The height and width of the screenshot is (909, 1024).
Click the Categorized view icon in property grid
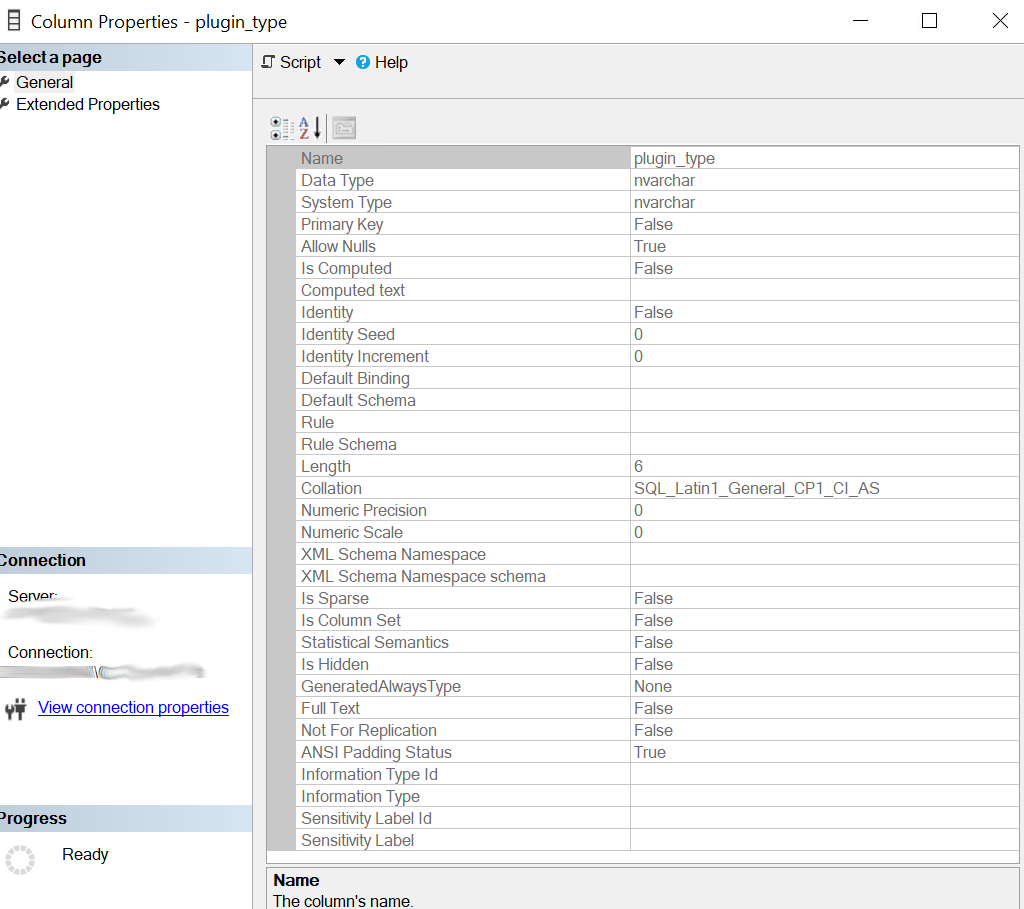click(x=281, y=128)
